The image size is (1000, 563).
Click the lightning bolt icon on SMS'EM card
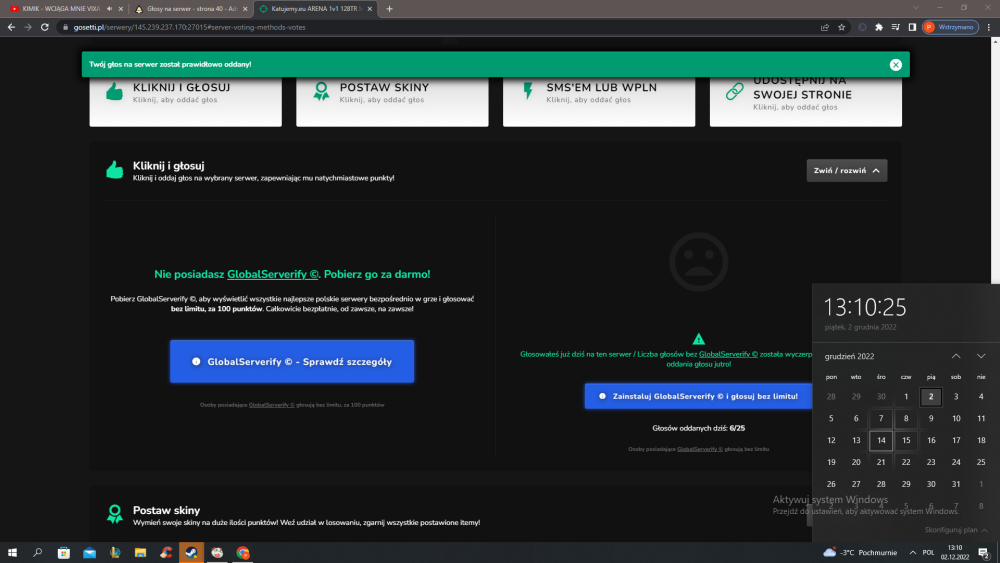coord(528,91)
